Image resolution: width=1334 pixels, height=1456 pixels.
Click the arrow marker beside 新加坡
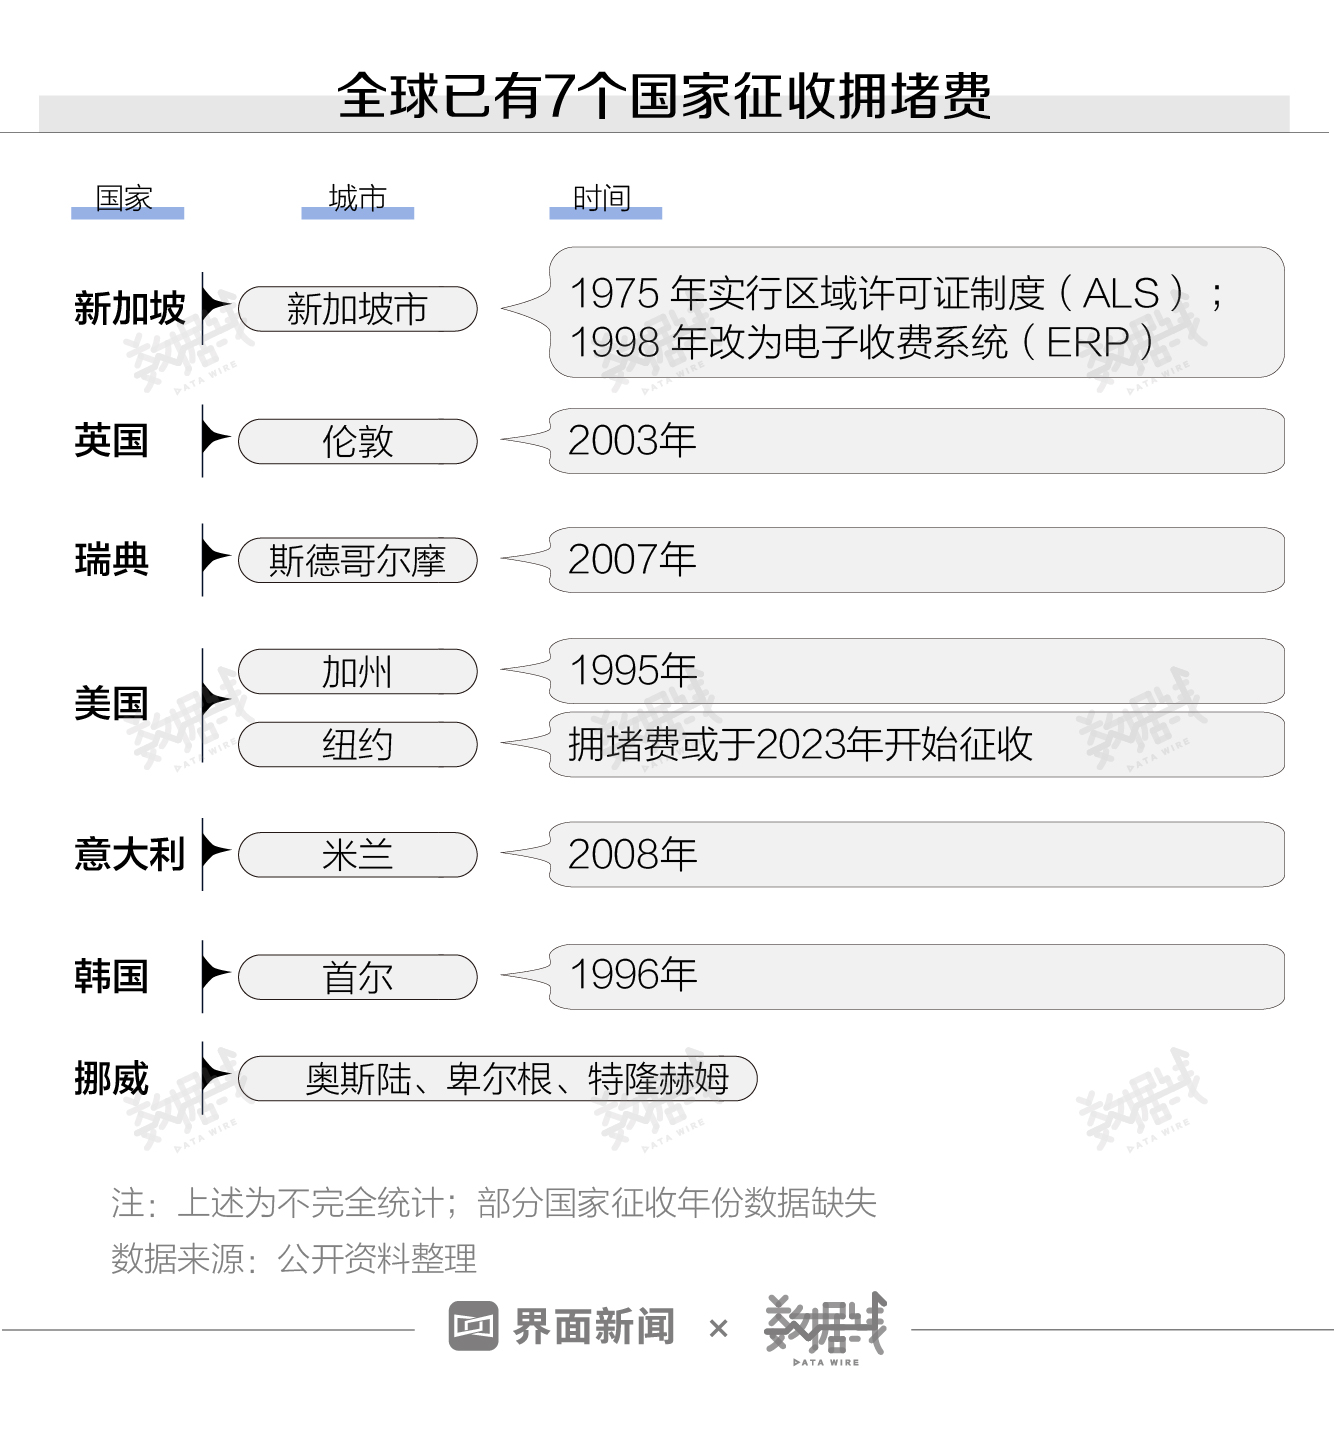pos(213,305)
